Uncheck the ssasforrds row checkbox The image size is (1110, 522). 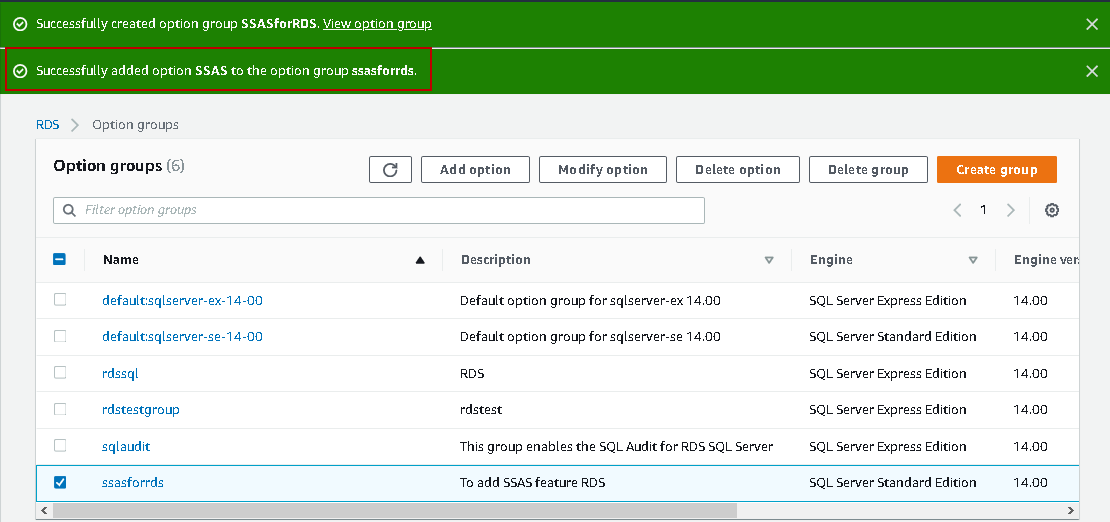60,482
